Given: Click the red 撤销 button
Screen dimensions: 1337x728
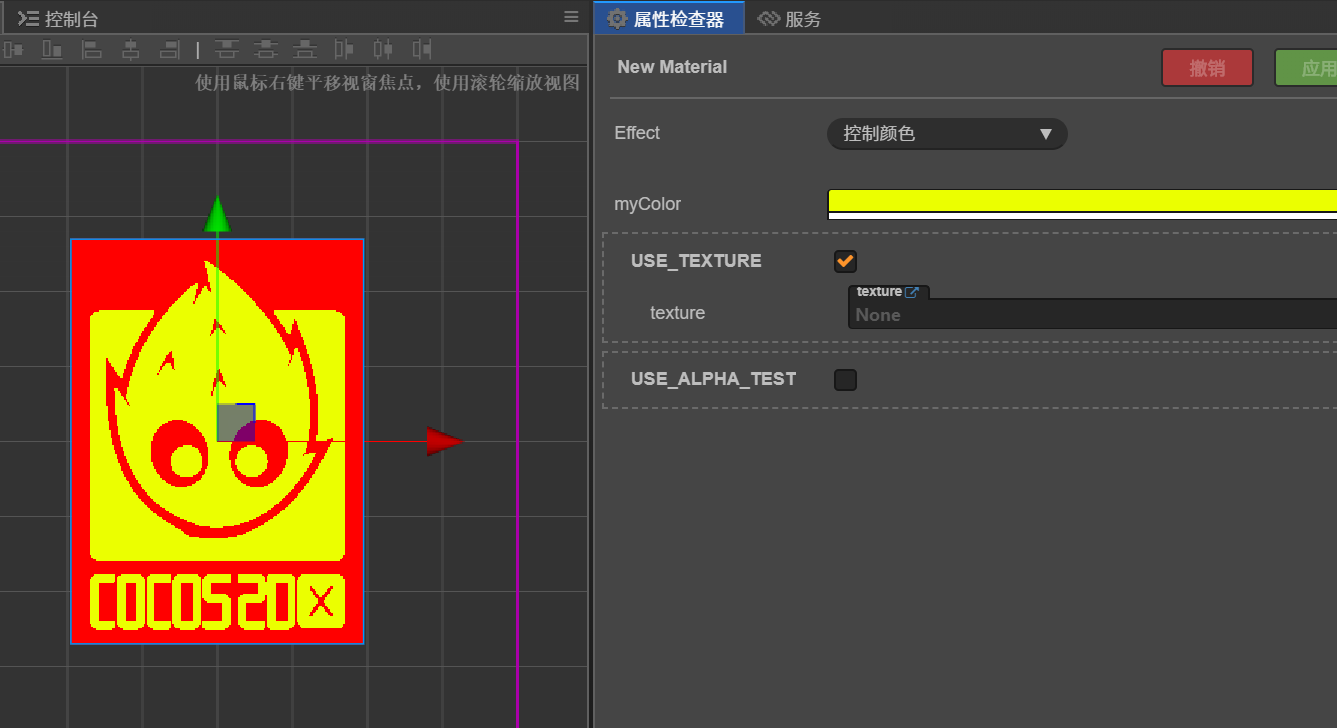Looking at the screenshot, I should point(1207,68).
